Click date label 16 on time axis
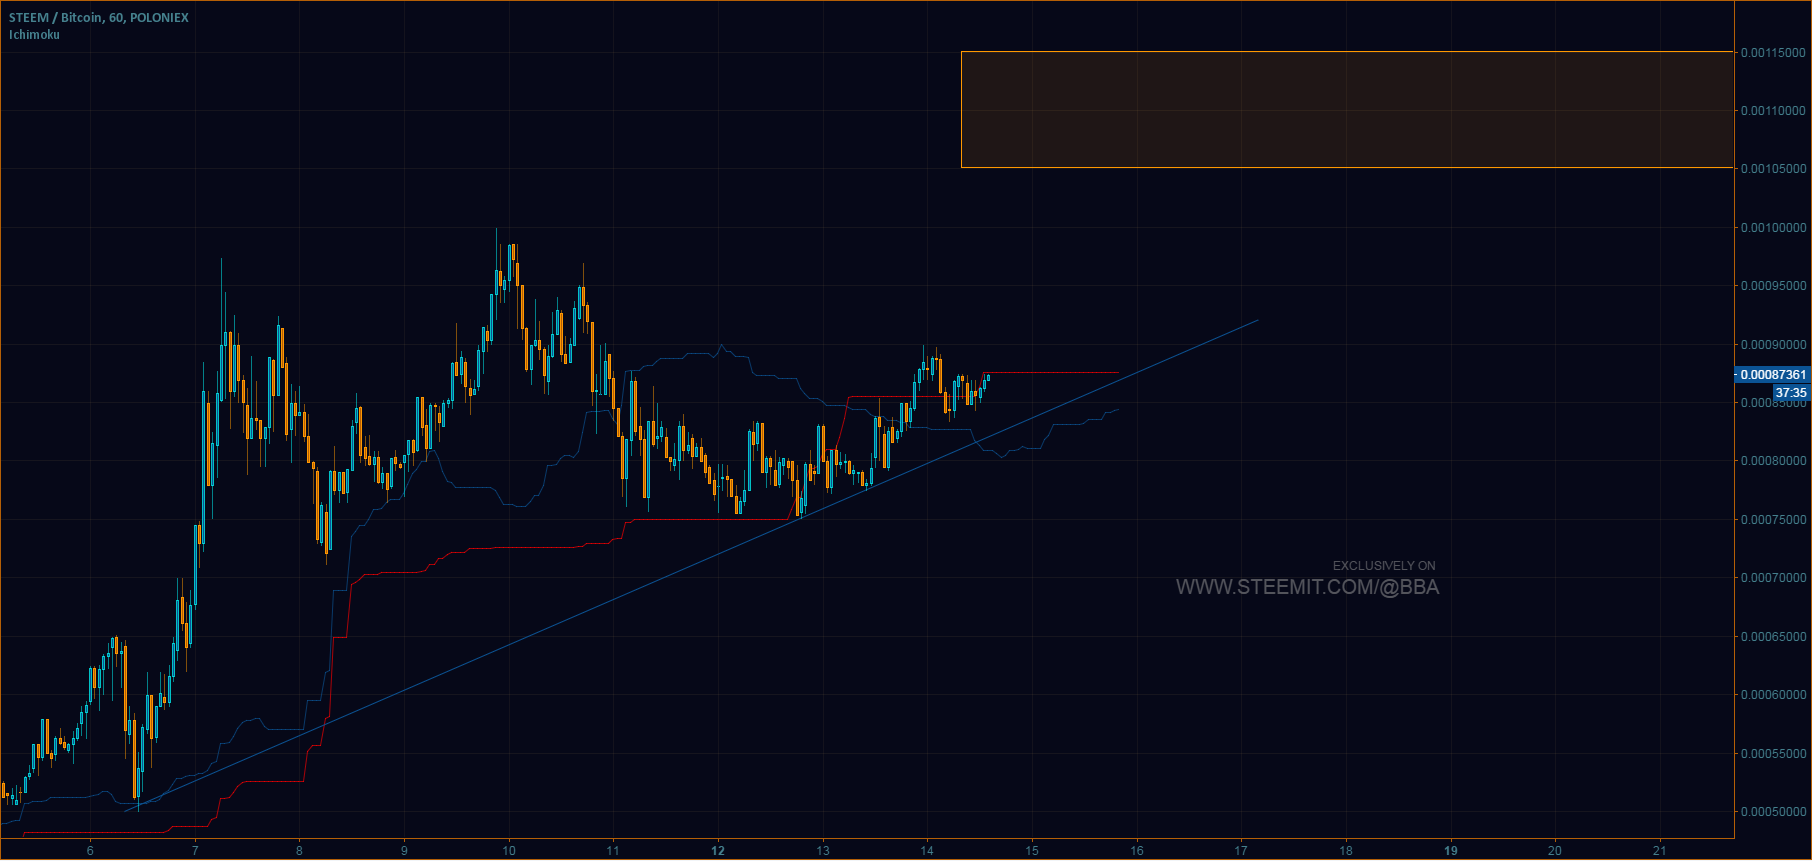The height and width of the screenshot is (861, 1812). (1137, 851)
